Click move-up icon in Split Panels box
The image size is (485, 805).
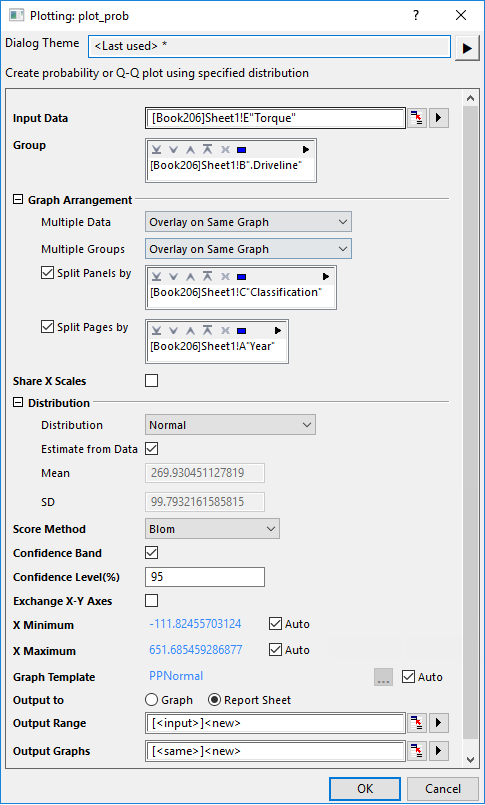click(190, 277)
